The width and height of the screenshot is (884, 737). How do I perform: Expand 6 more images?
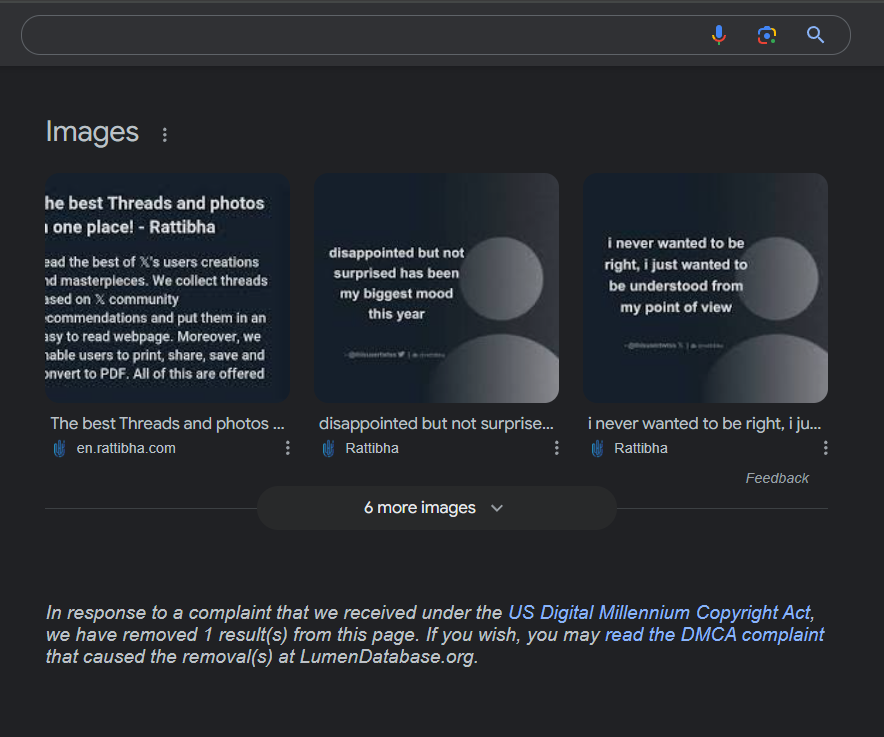point(420,508)
